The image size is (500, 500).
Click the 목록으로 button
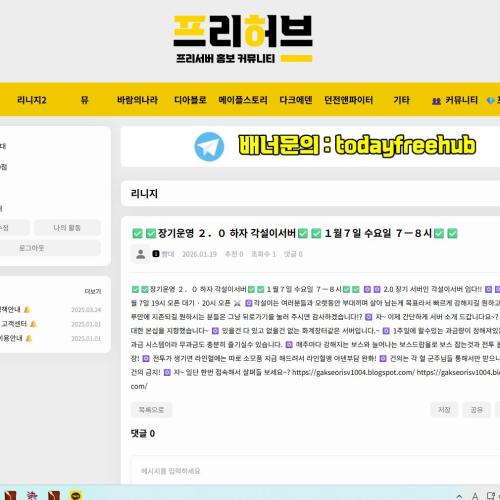tap(151, 410)
